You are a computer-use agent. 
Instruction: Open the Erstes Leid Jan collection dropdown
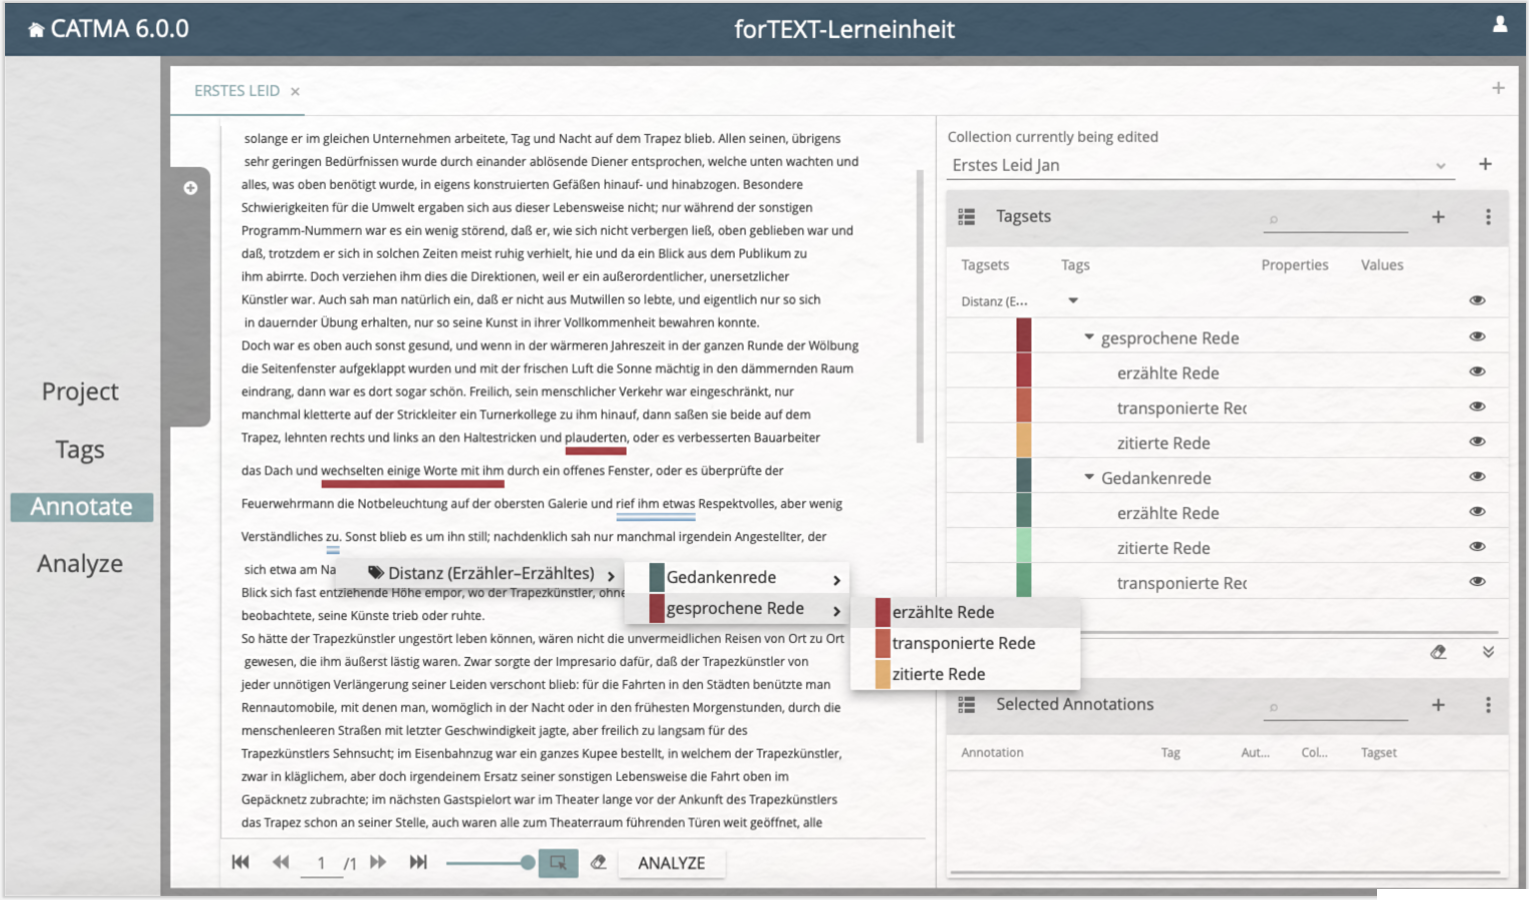point(1441,165)
